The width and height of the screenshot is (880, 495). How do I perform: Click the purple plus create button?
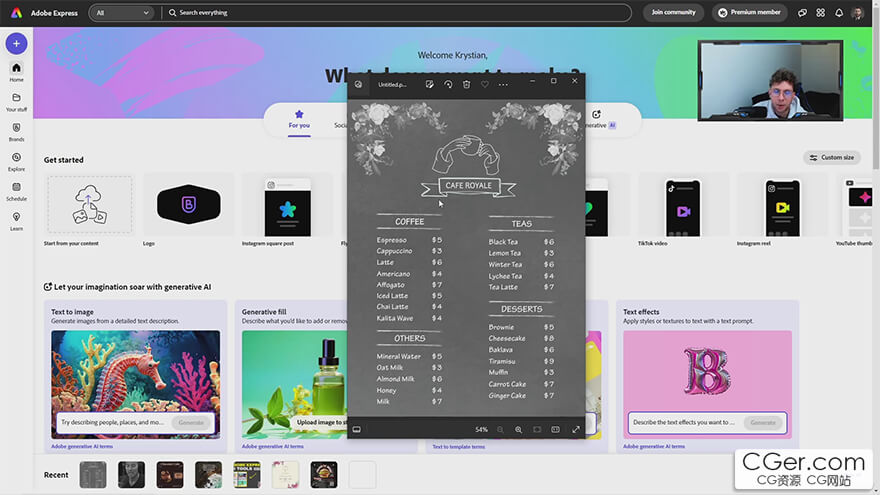coord(16,43)
